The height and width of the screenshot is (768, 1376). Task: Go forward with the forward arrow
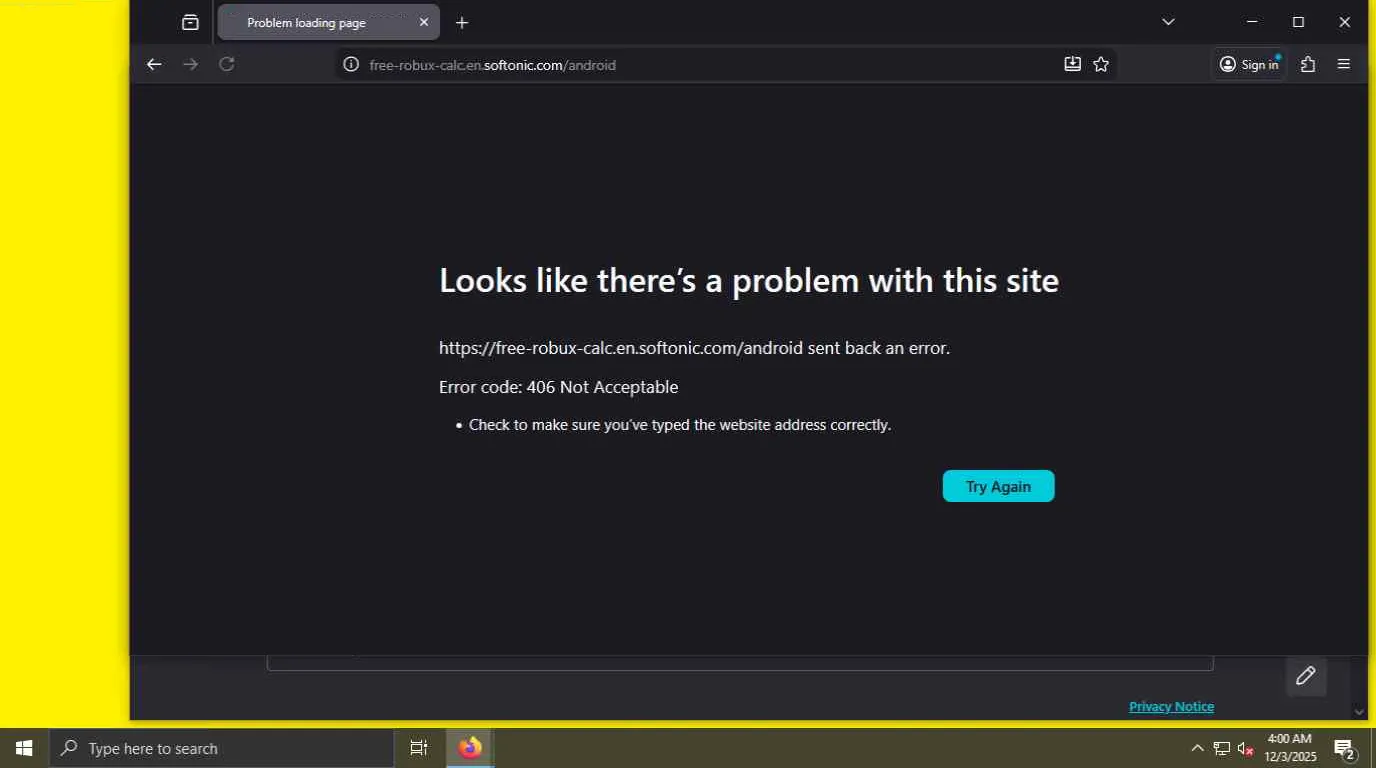click(x=190, y=64)
